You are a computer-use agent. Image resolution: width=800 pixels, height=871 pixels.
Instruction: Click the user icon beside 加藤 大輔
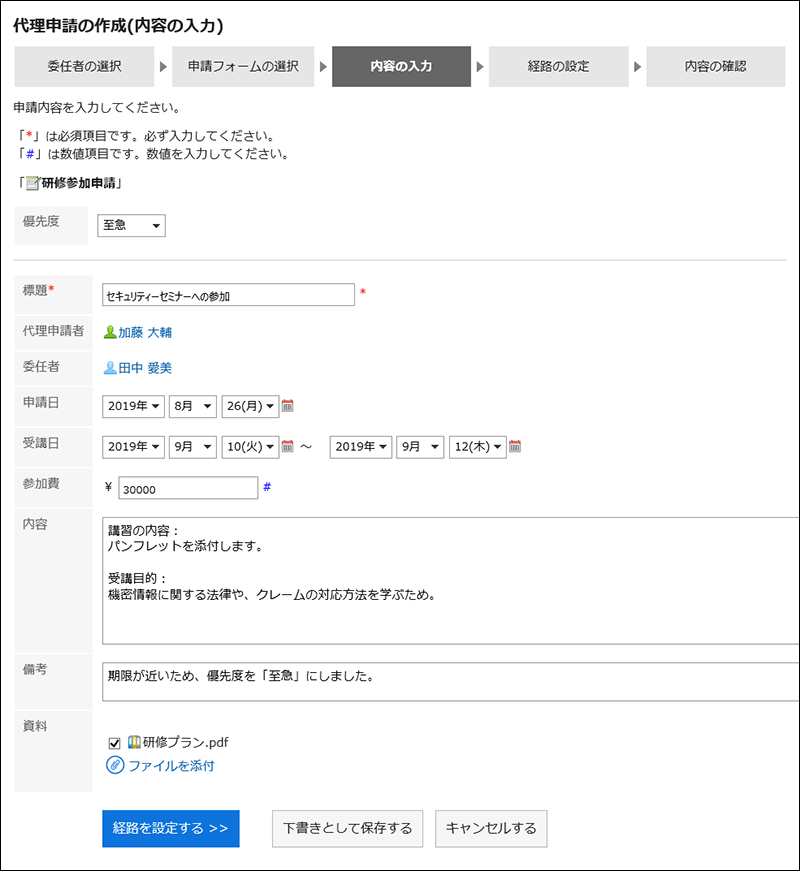click(x=110, y=332)
